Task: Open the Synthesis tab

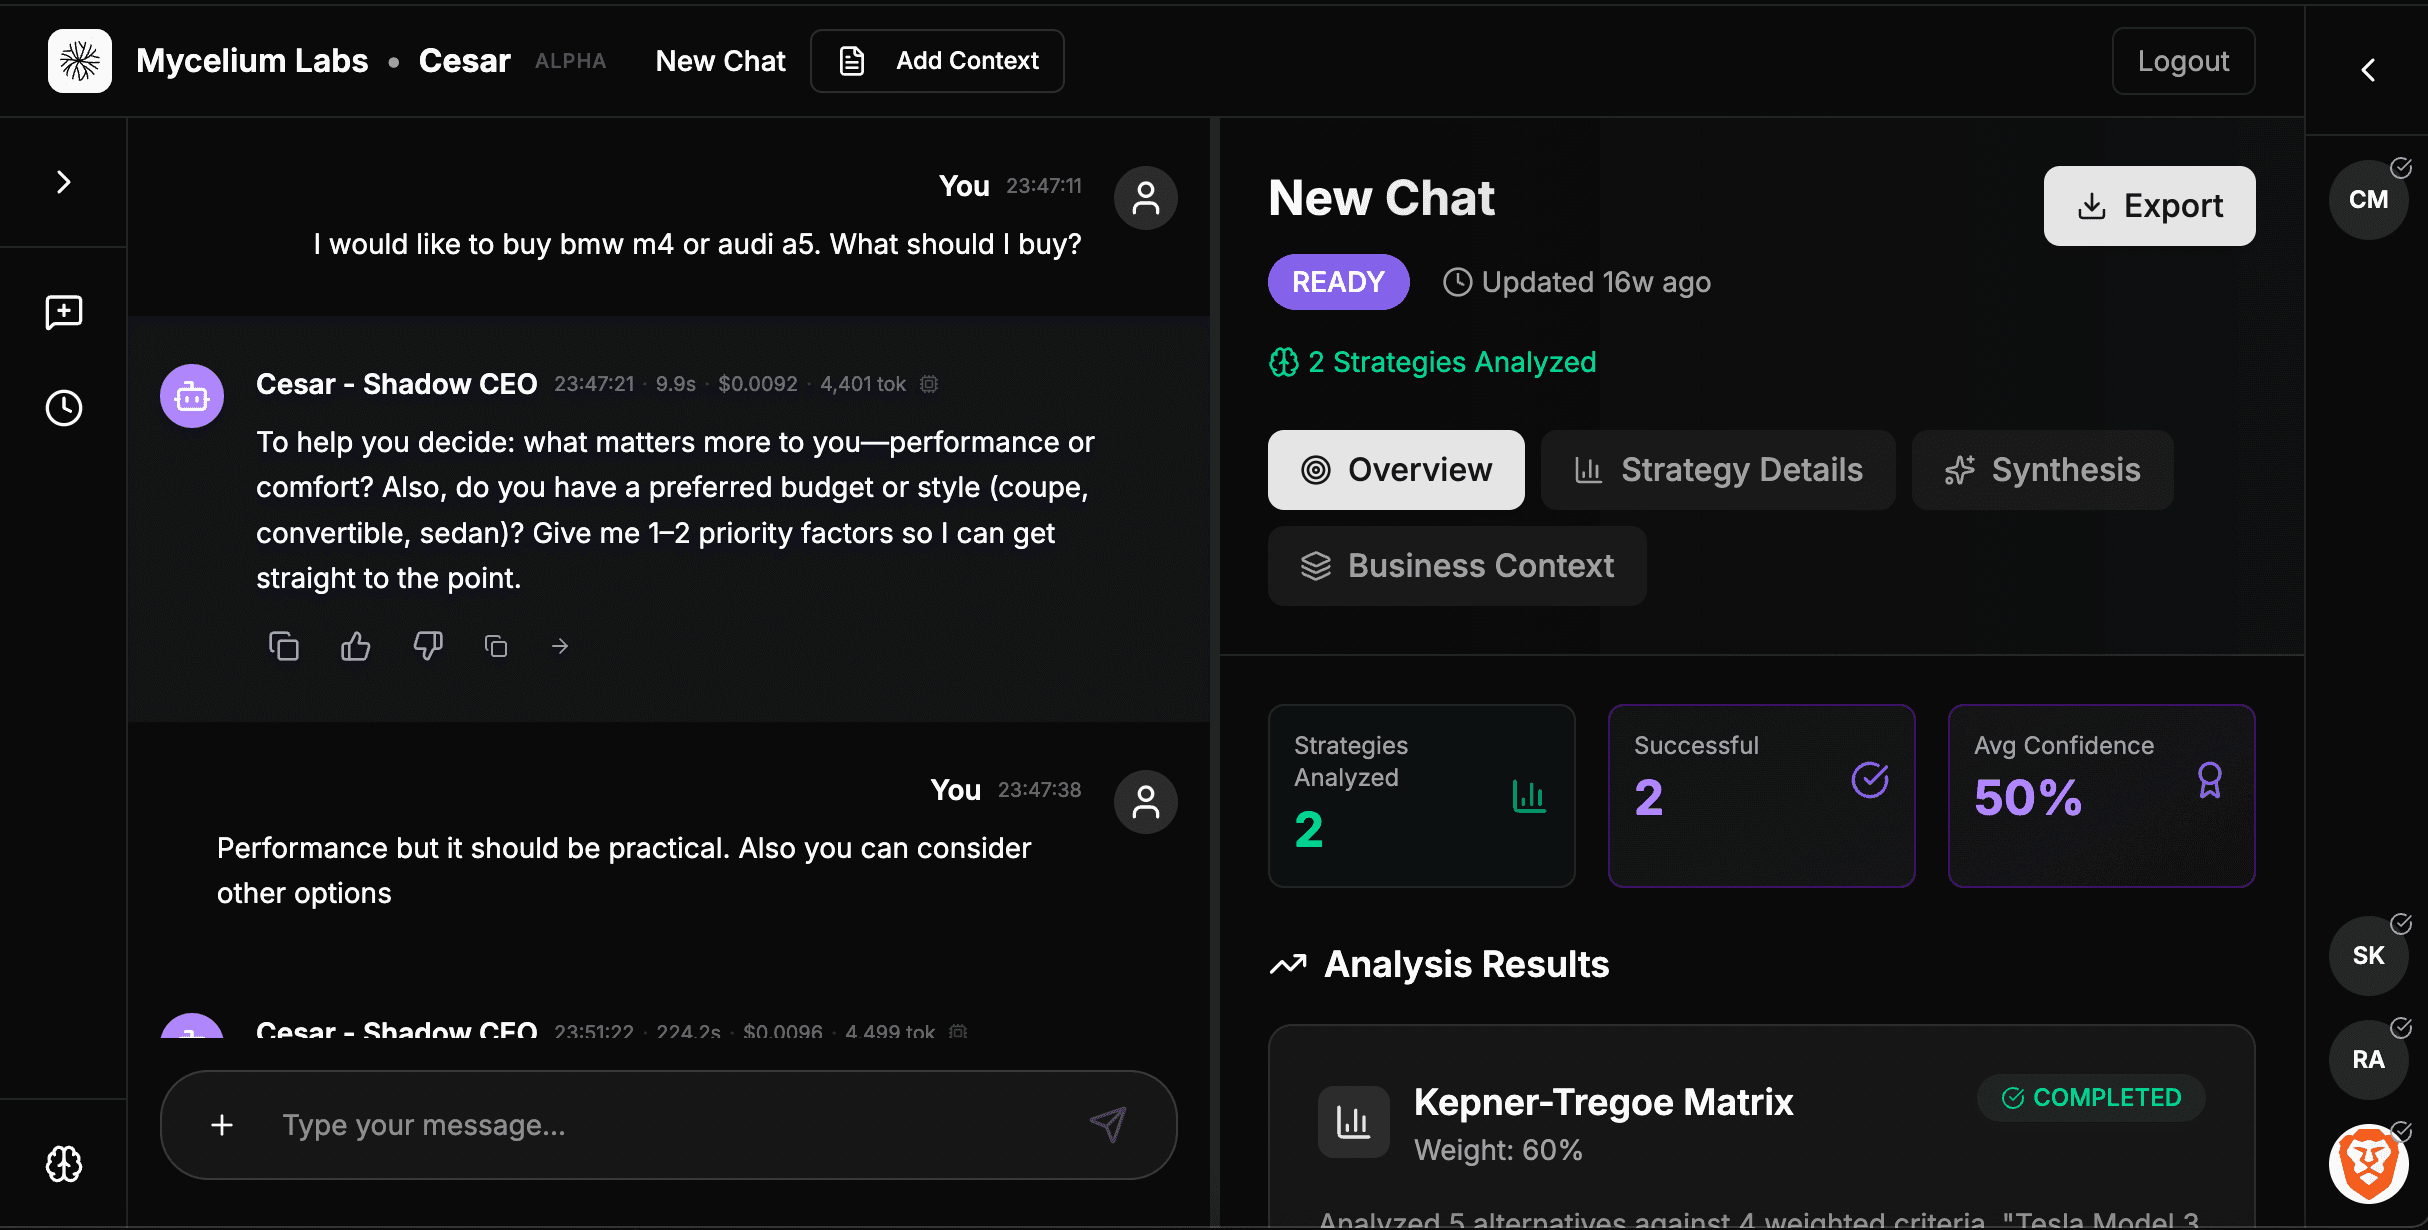Action: pos(2042,470)
